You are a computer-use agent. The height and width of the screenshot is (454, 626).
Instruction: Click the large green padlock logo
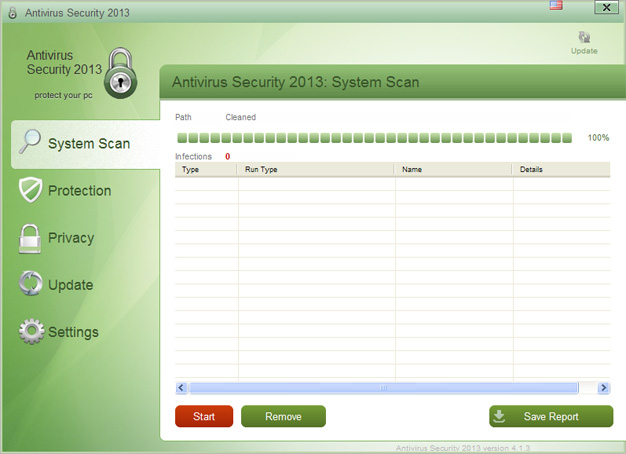coord(121,73)
